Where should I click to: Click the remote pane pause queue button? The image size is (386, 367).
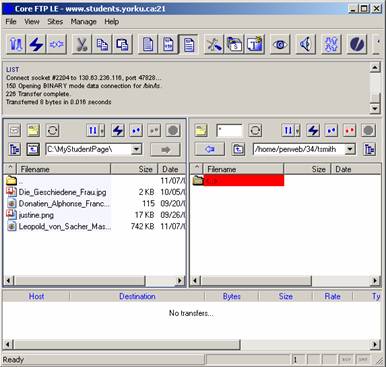[x=288, y=130]
